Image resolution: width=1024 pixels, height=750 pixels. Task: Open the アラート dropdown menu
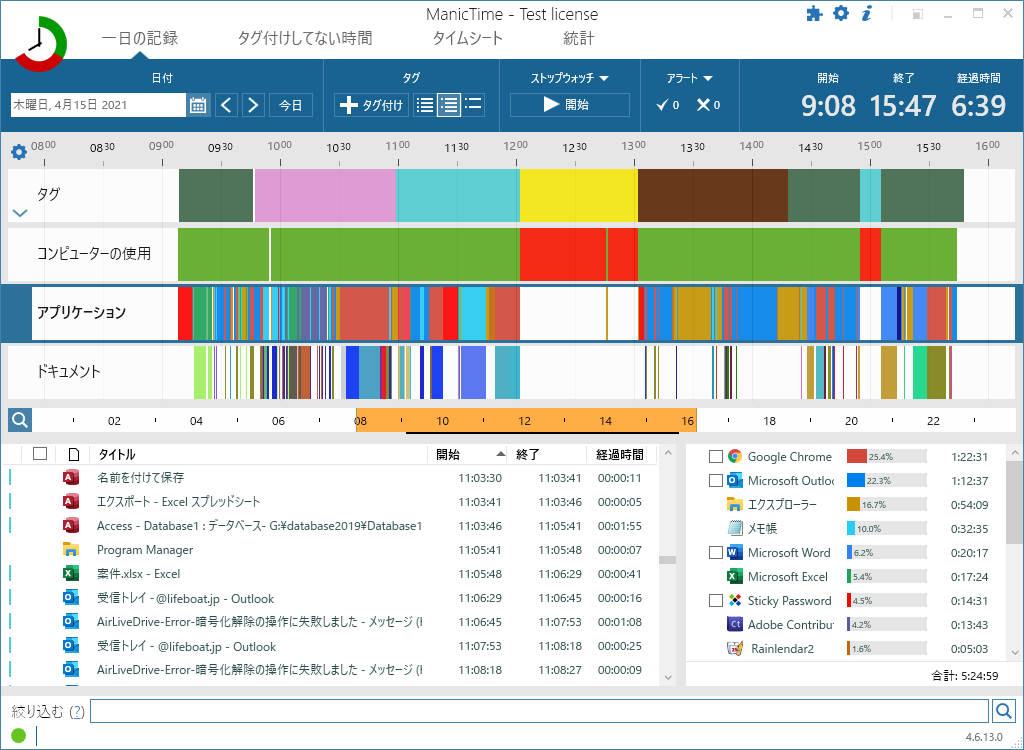(x=689, y=78)
